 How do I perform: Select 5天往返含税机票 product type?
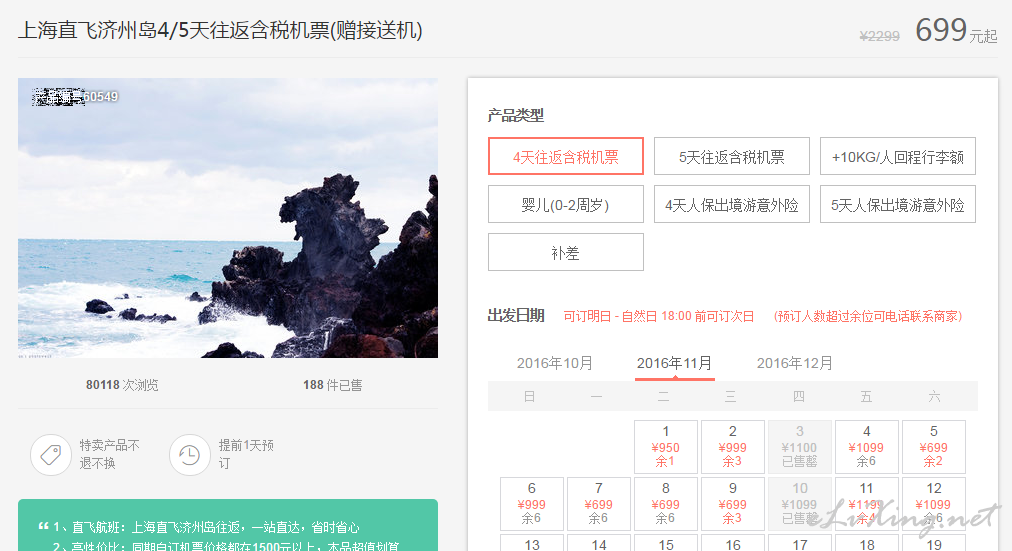(x=731, y=156)
